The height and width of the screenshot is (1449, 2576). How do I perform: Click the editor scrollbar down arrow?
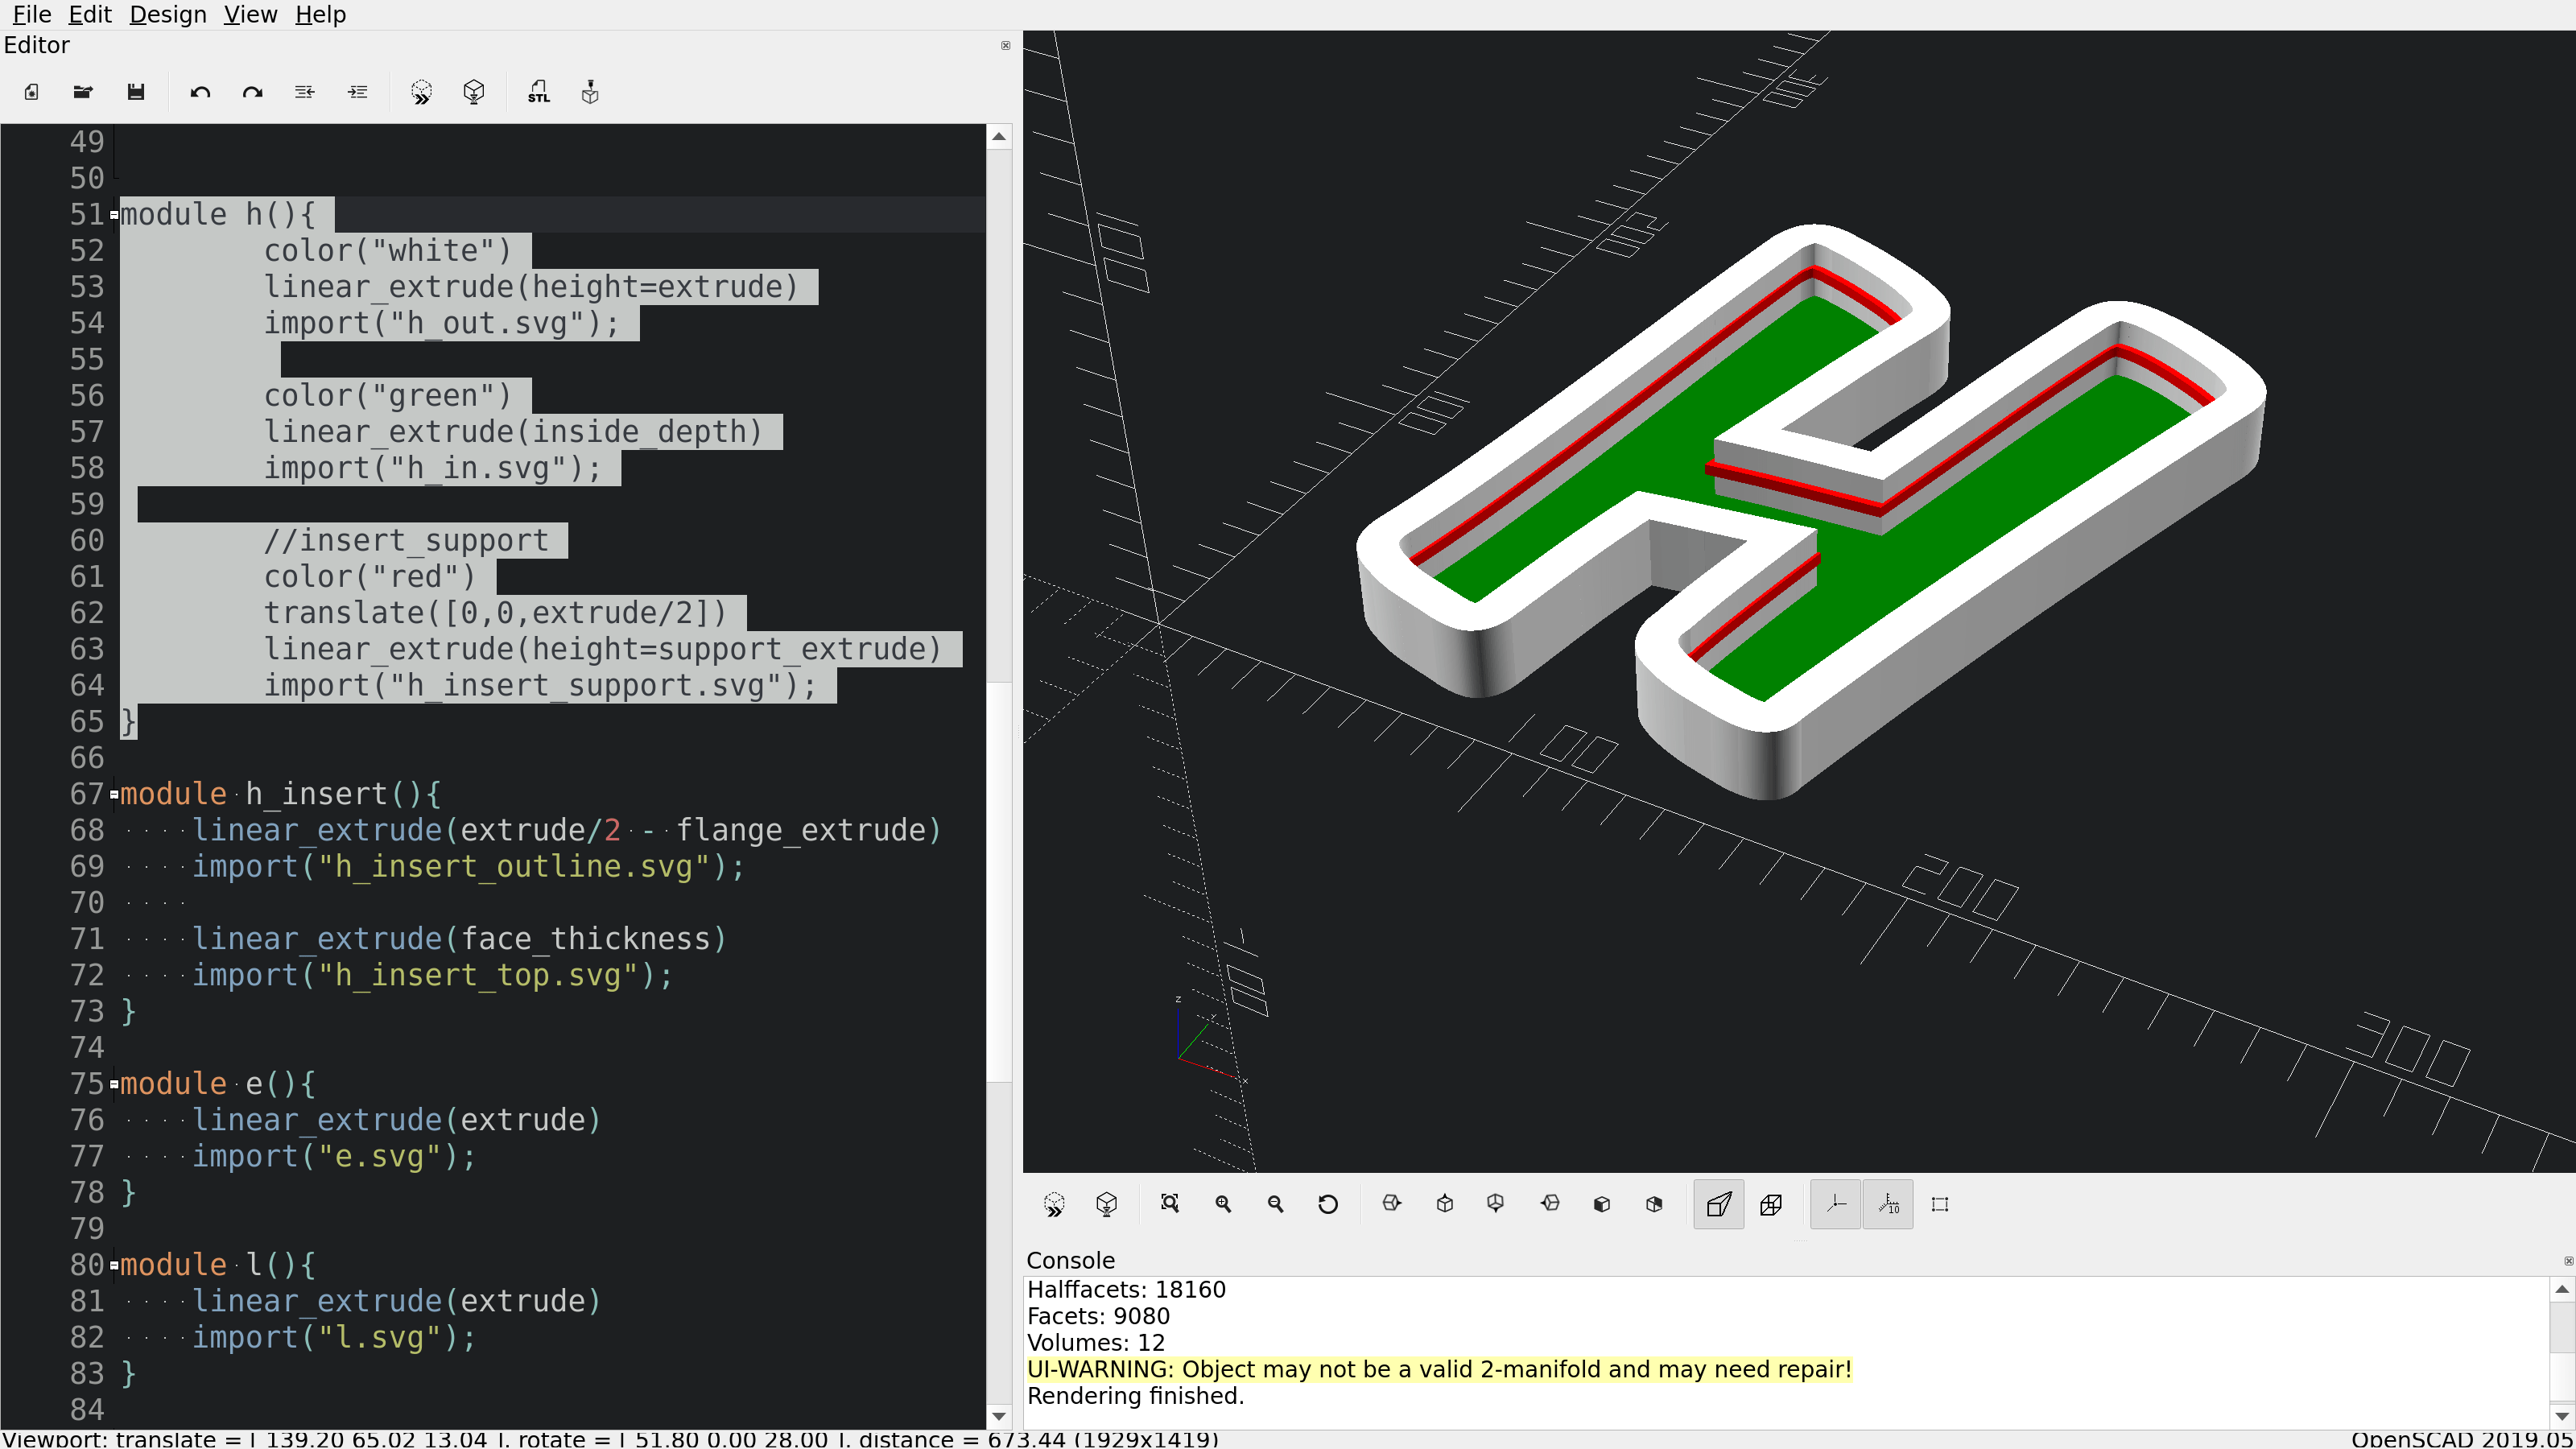point(998,1416)
